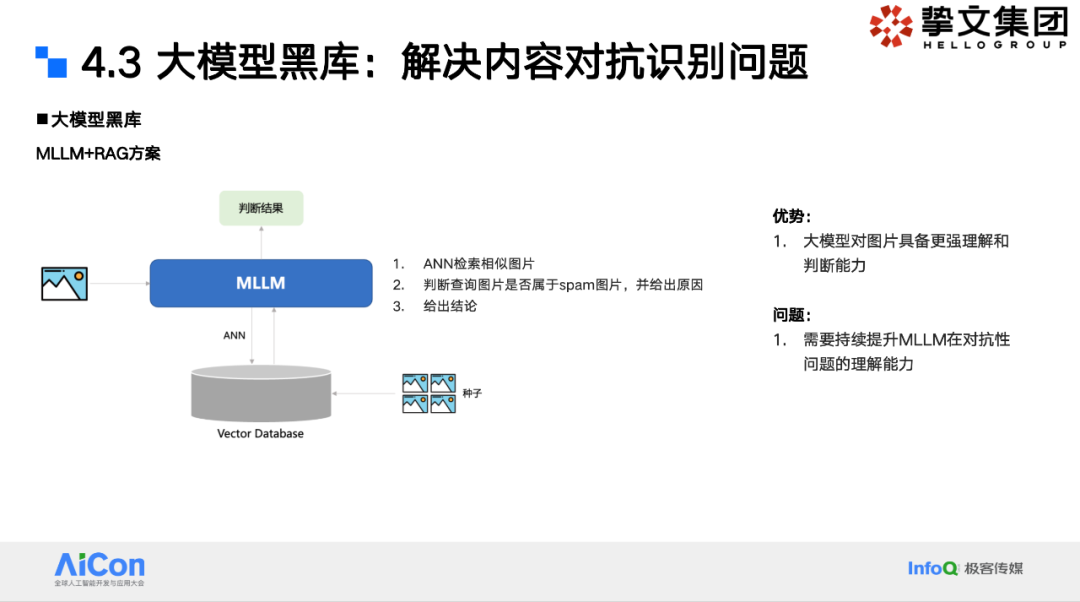Click the 判断结果 green box
The image size is (1080, 602).
pyautogui.click(x=261, y=208)
